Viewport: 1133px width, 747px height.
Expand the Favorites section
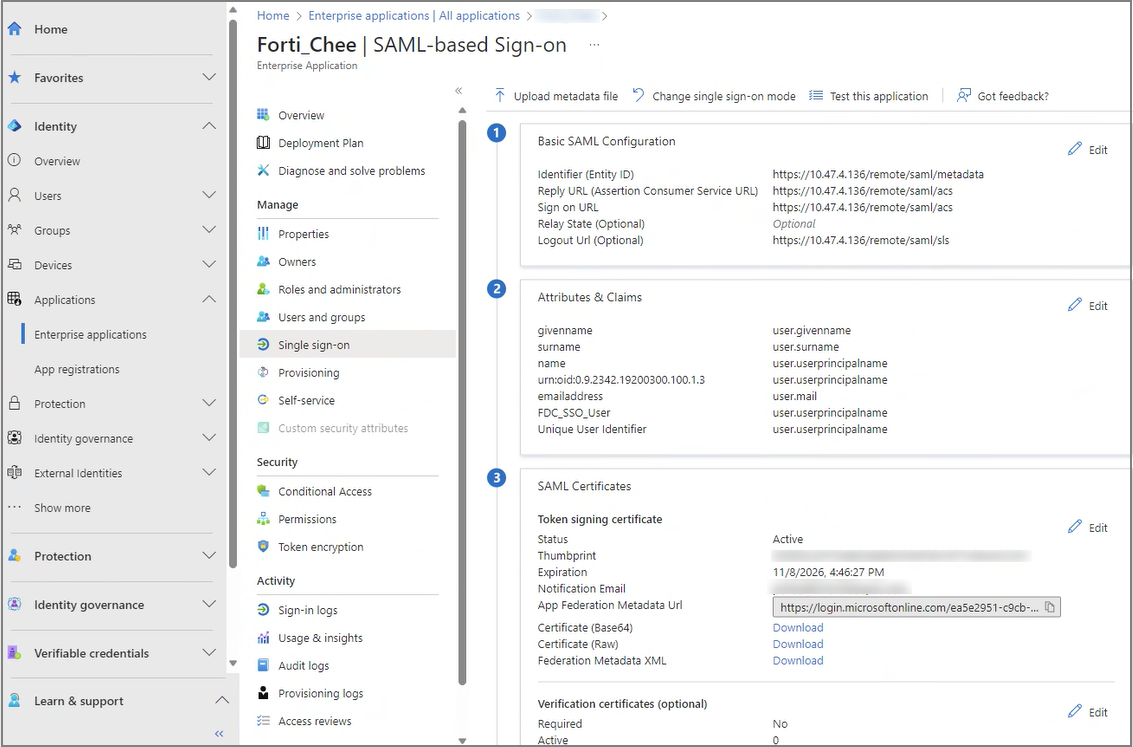pyautogui.click(x=208, y=78)
